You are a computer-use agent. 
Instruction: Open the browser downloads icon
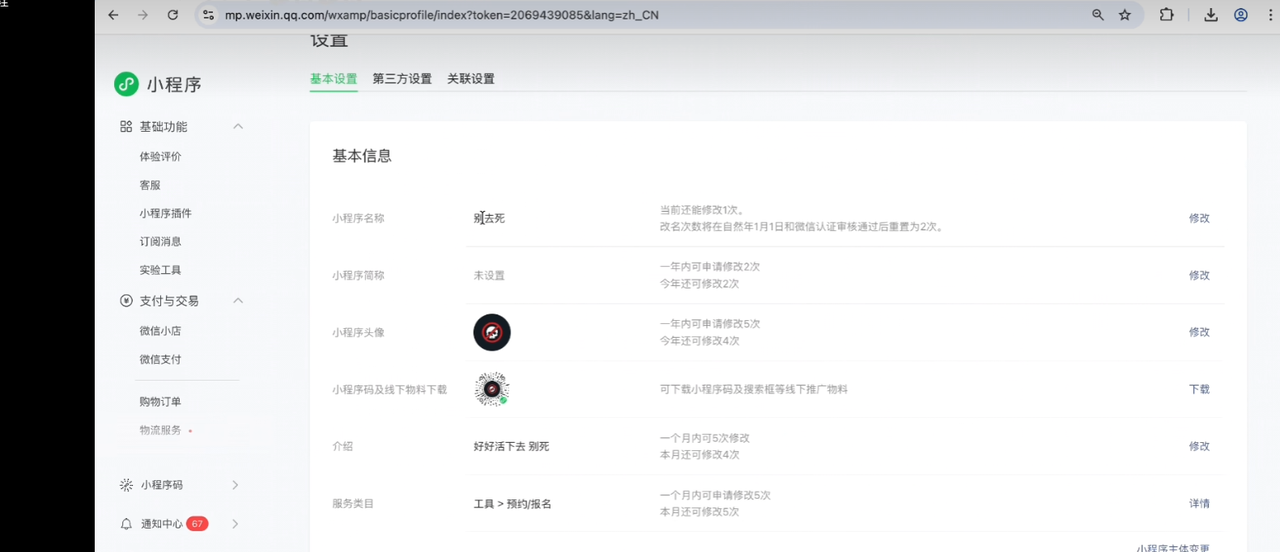1211,15
